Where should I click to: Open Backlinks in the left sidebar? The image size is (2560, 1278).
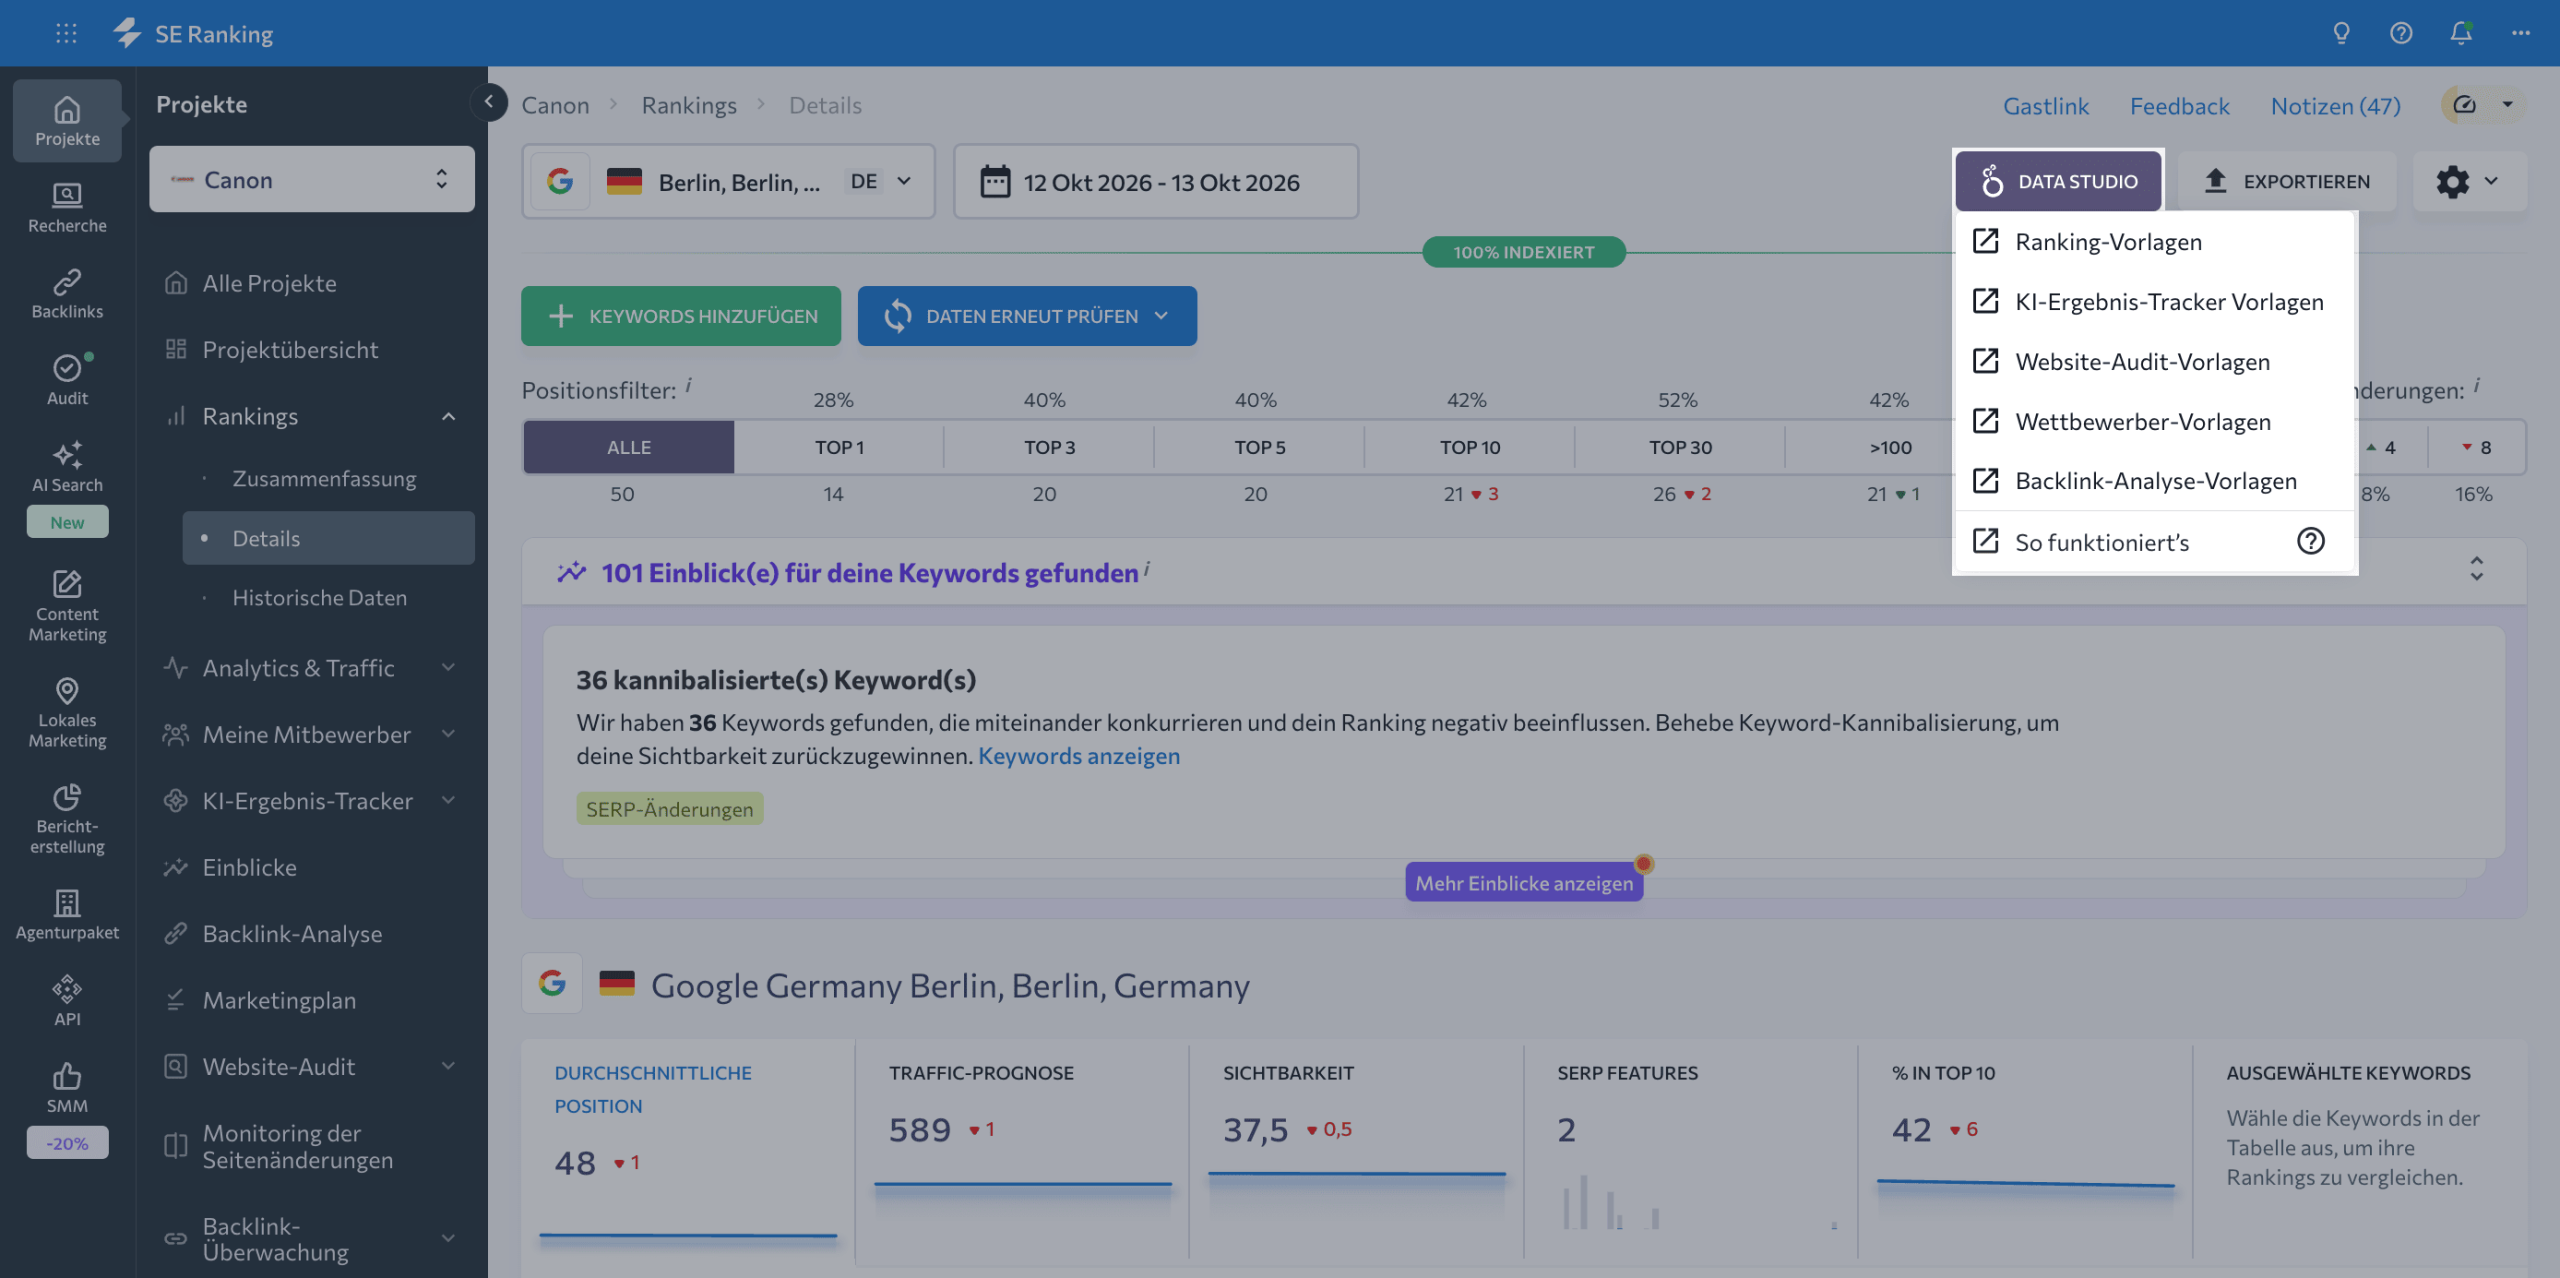coord(67,293)
